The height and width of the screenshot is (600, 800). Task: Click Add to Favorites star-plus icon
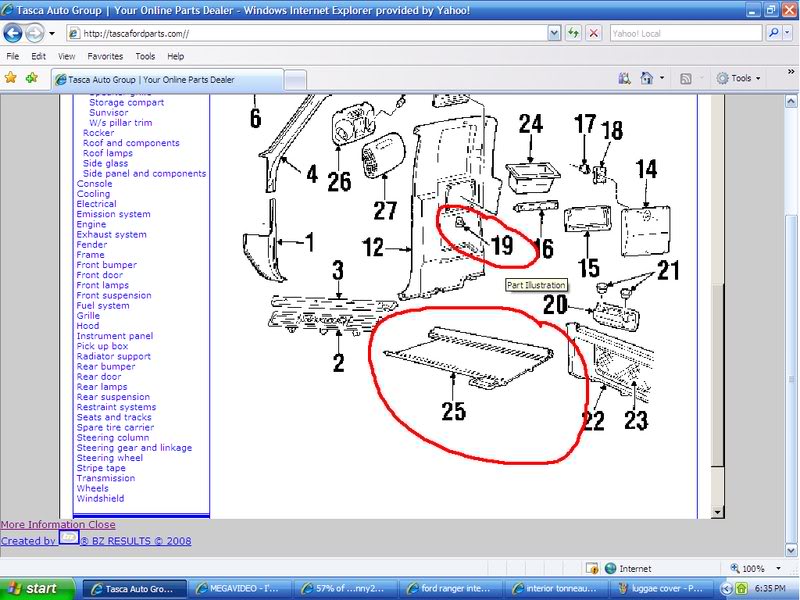32,78
